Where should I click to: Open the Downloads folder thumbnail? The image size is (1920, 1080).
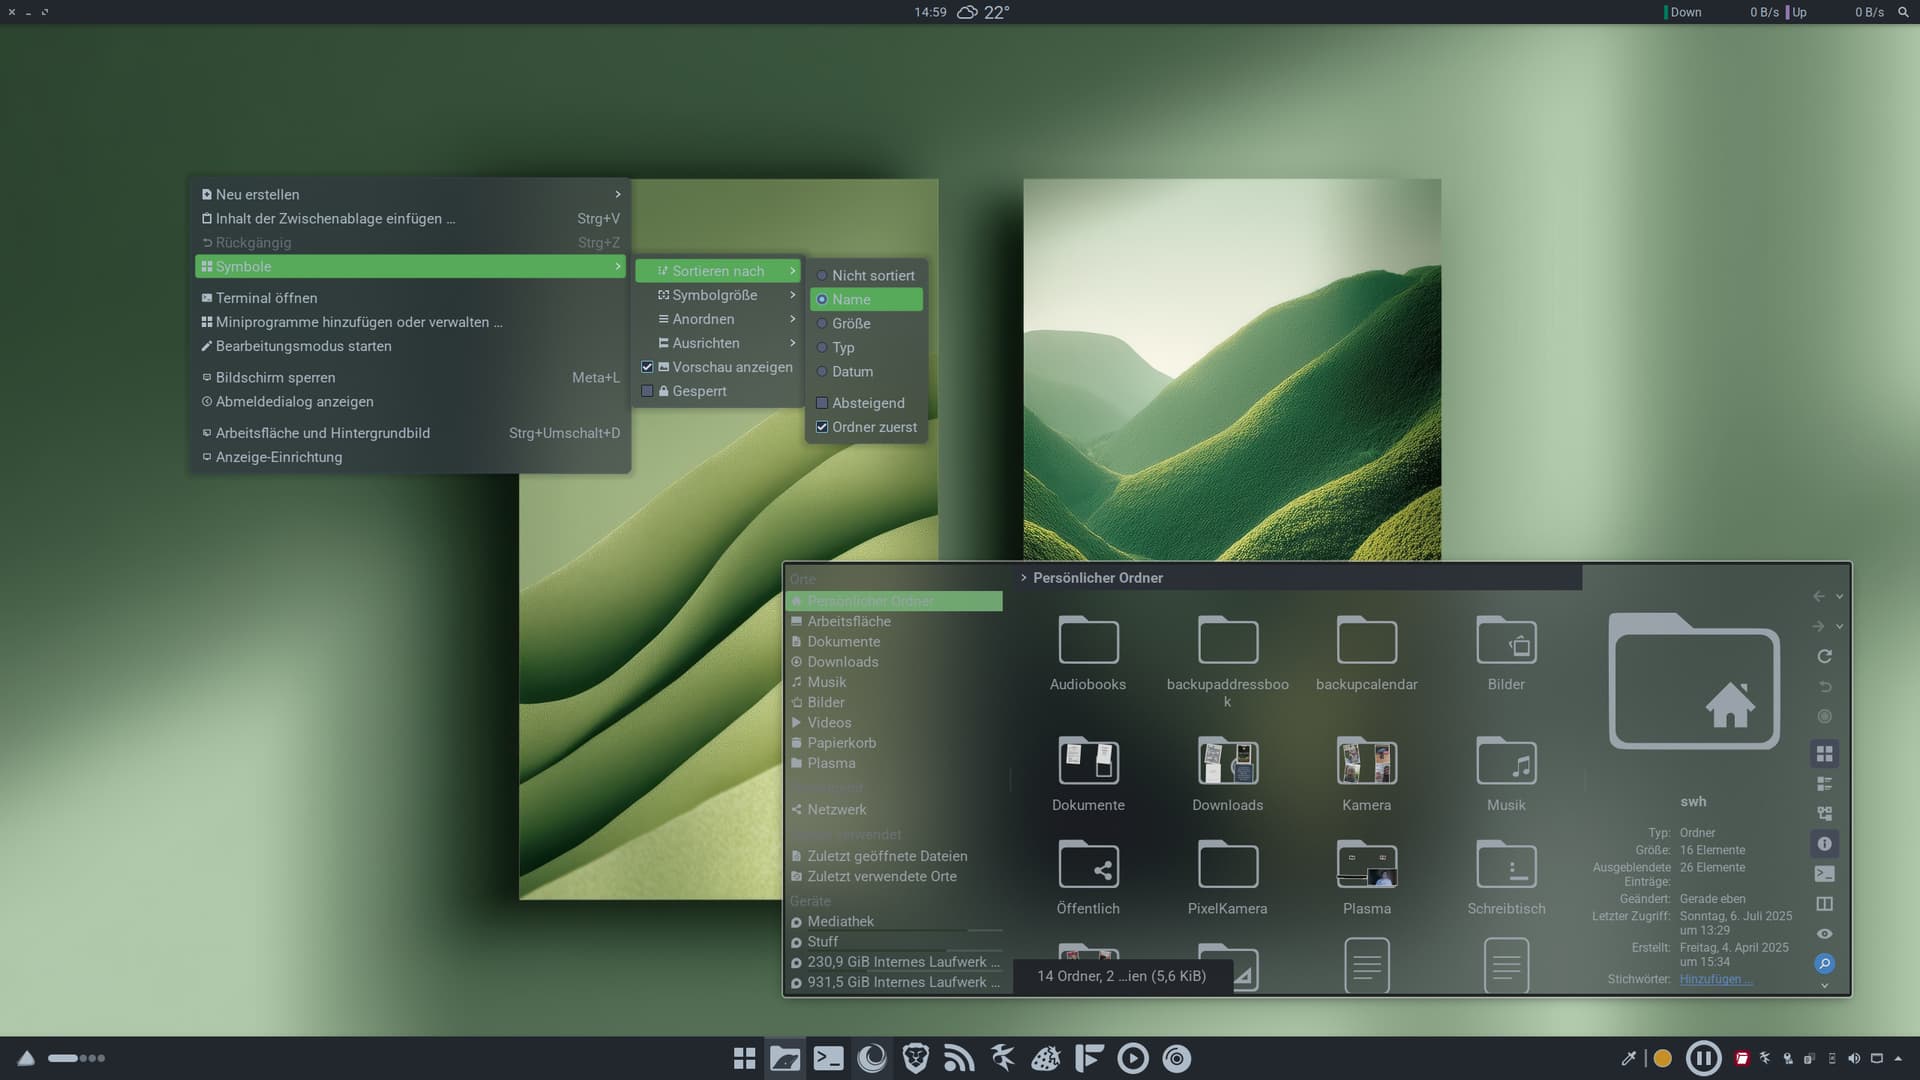coord(1227,764)
